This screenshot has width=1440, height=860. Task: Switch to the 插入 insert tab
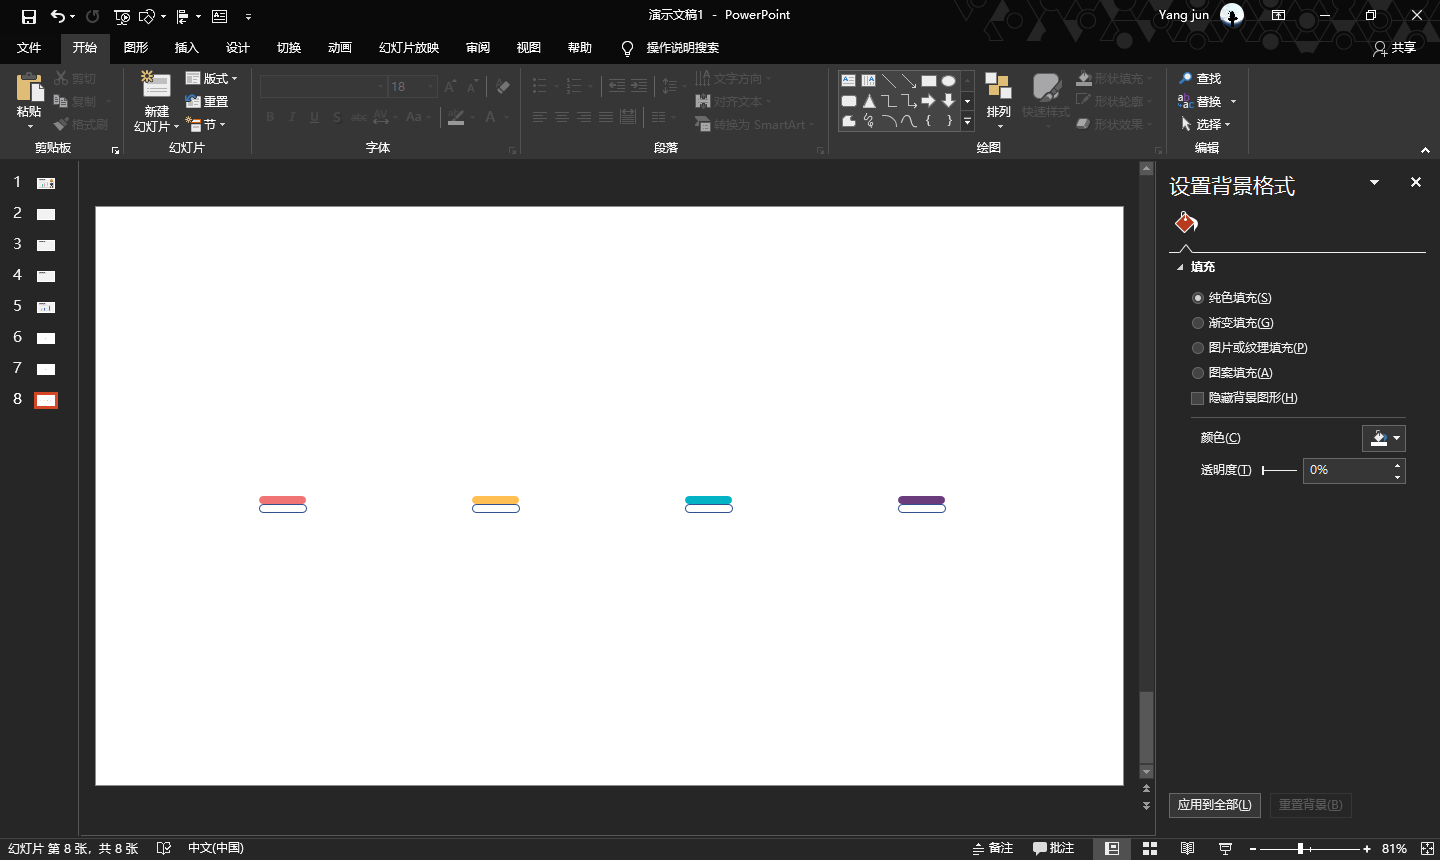coord(186,48)
